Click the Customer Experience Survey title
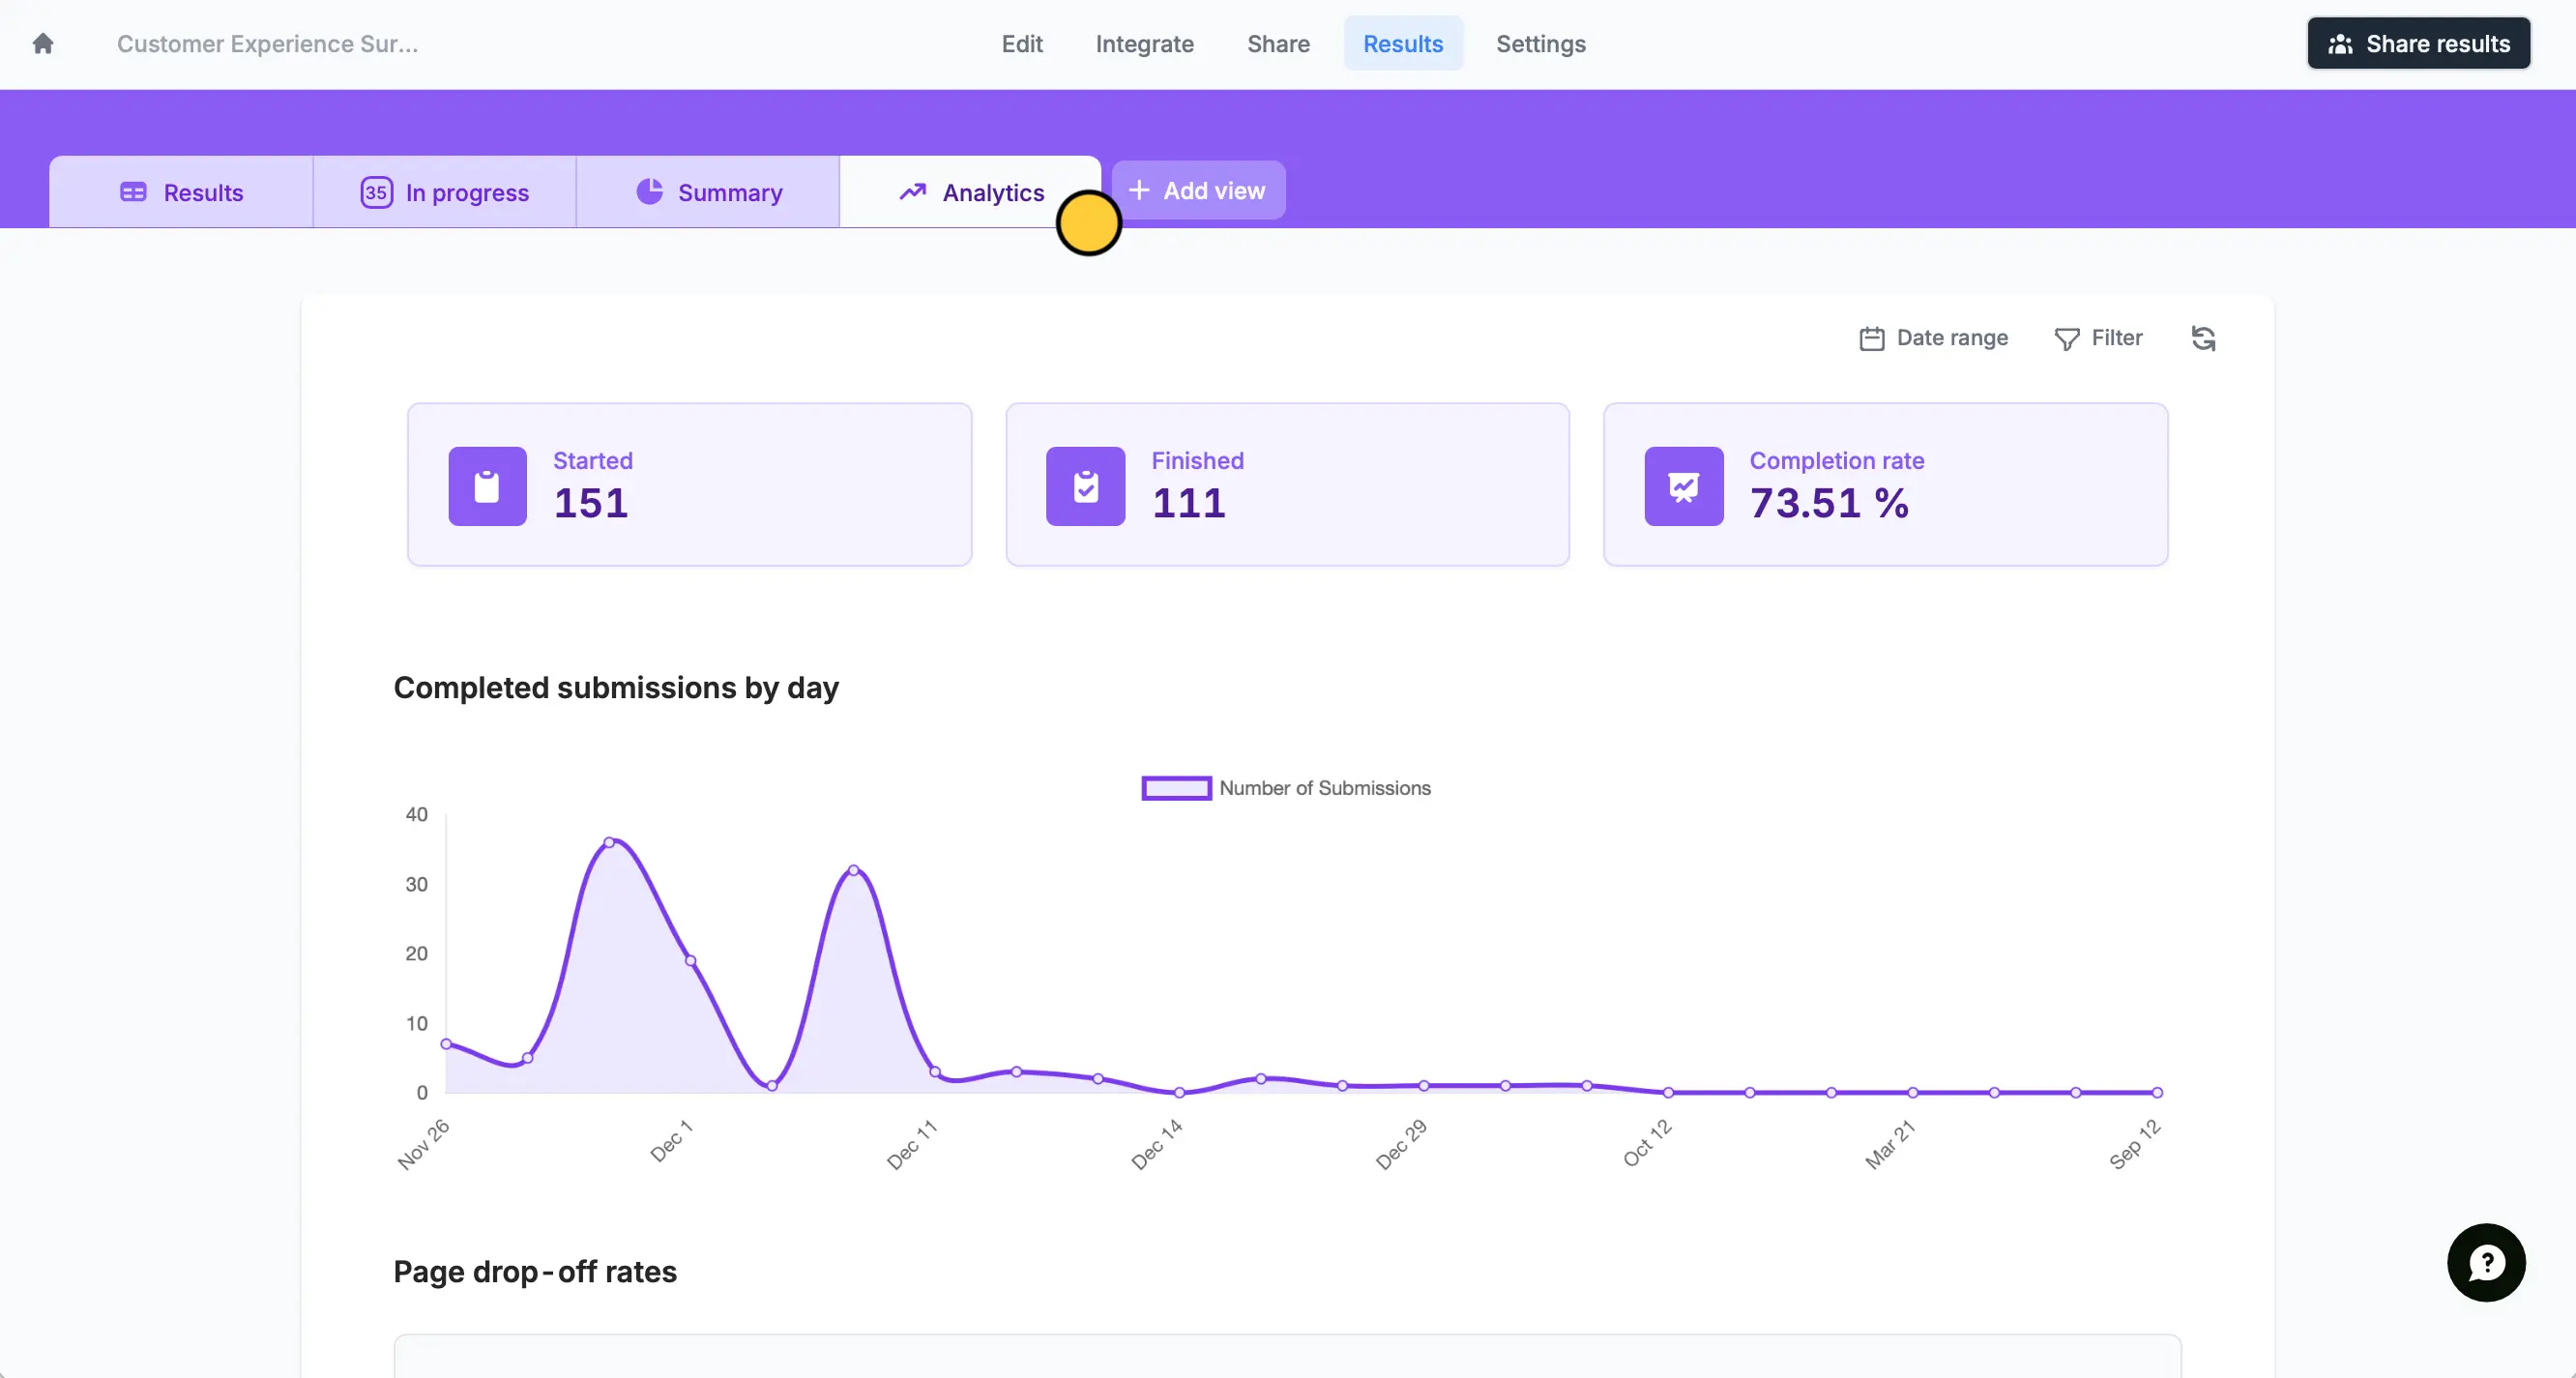 point(267,44)
